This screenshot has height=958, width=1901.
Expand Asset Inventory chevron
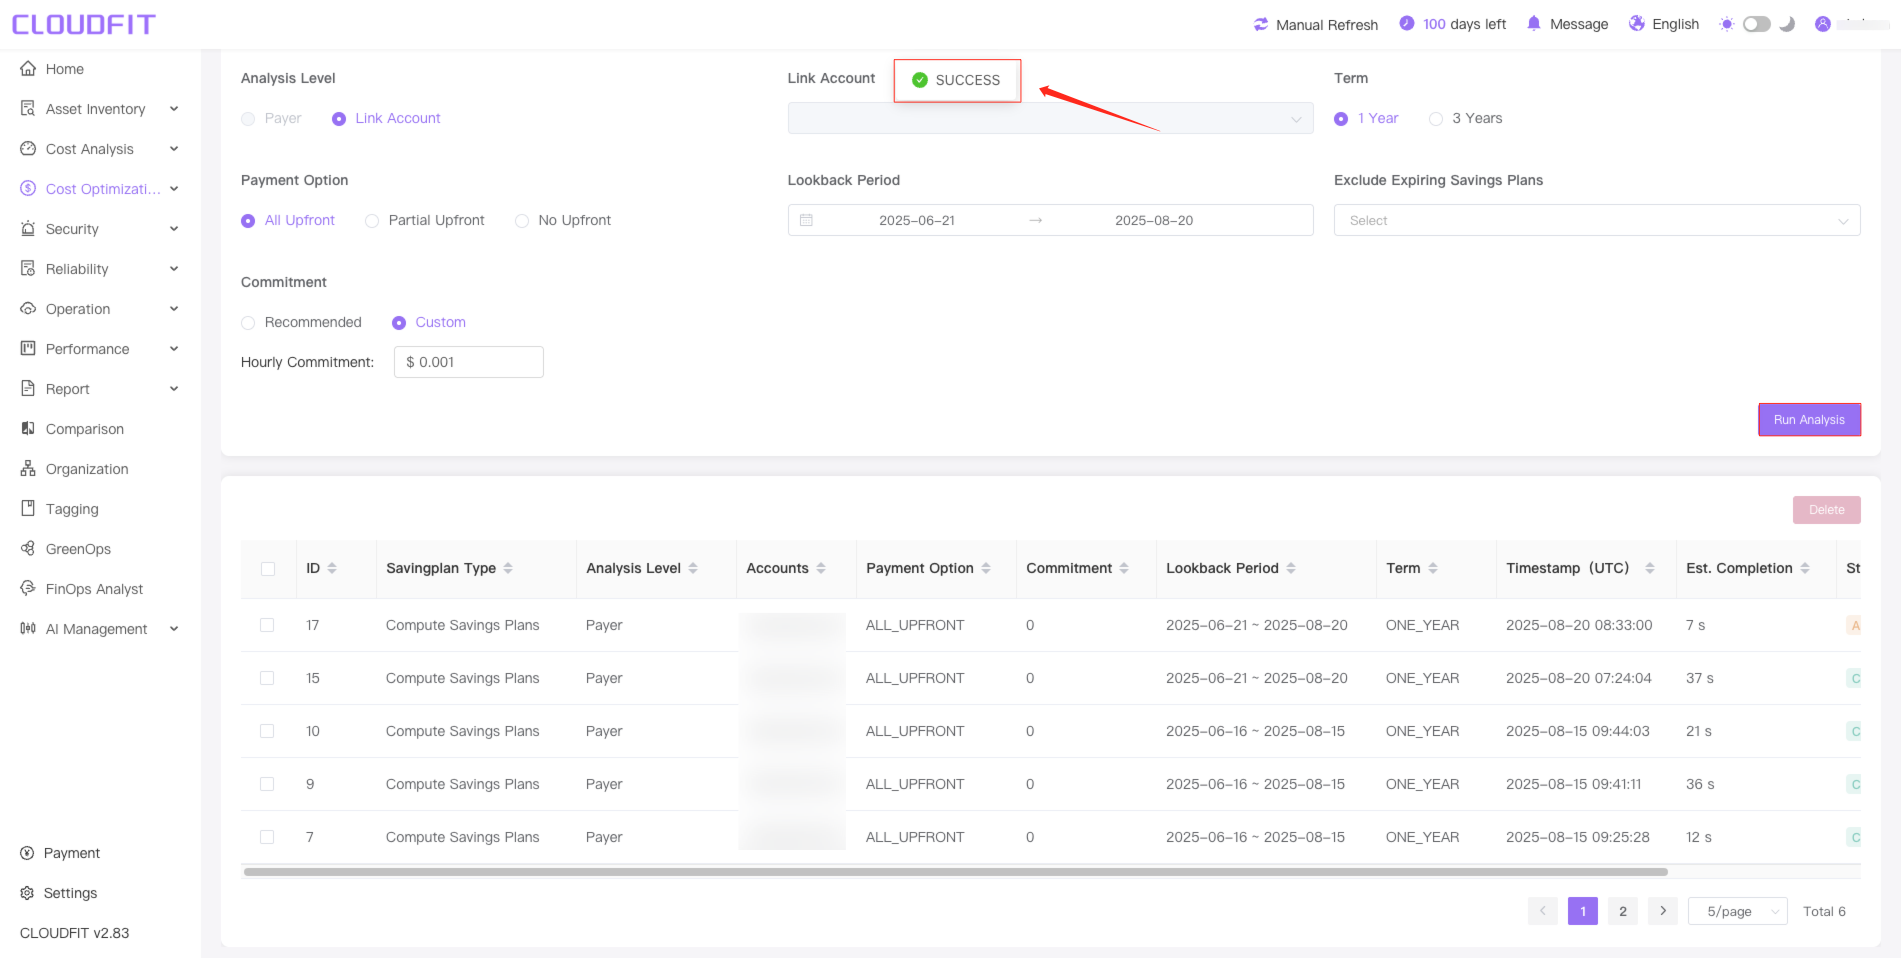click(x=174, y=109)
